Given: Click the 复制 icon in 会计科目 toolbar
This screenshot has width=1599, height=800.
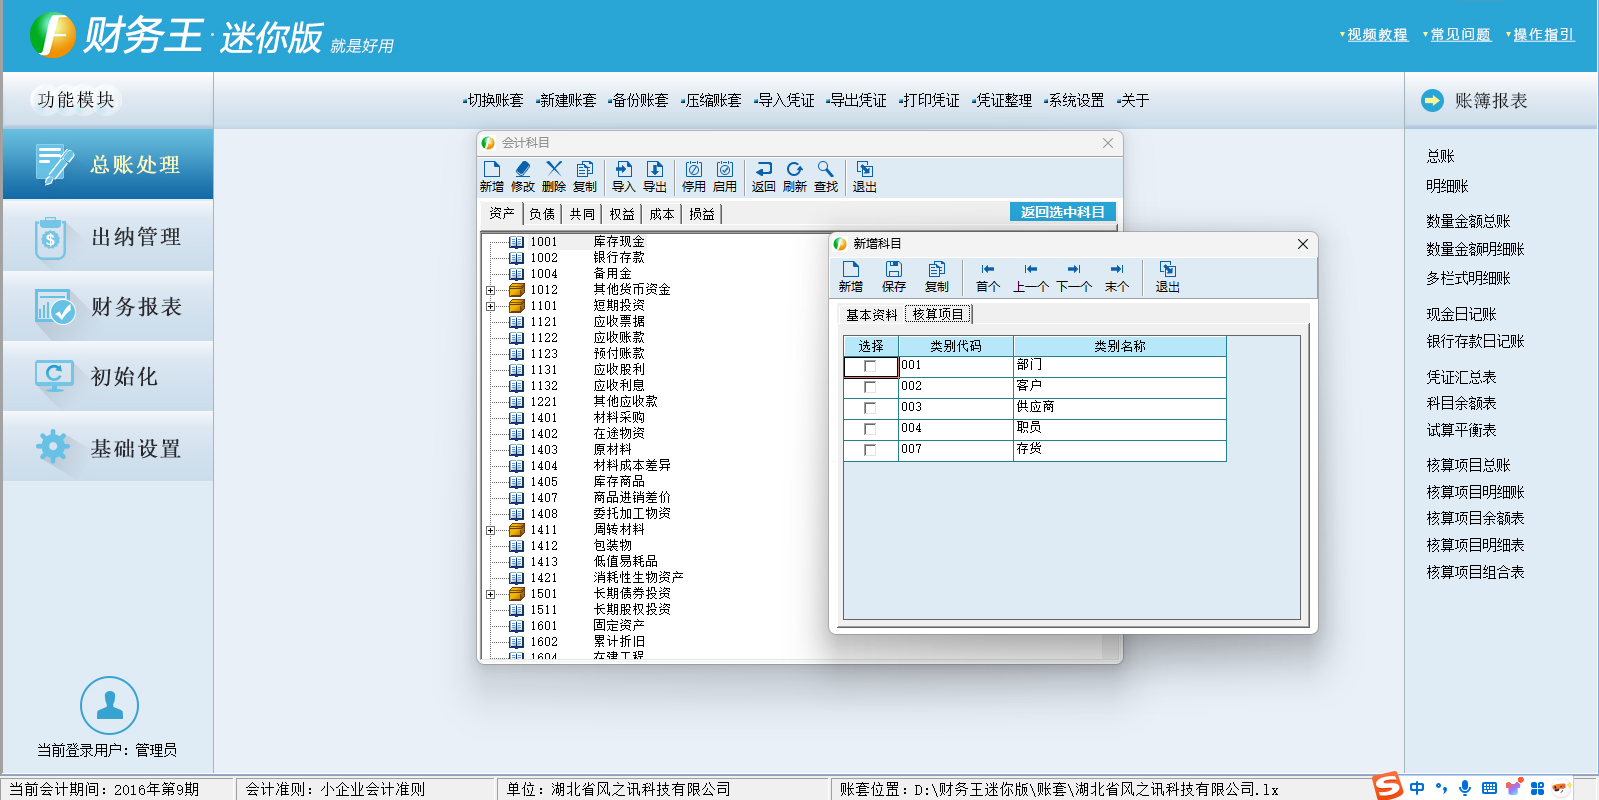Looking at the screenshot, I should (x=585, y=176).
